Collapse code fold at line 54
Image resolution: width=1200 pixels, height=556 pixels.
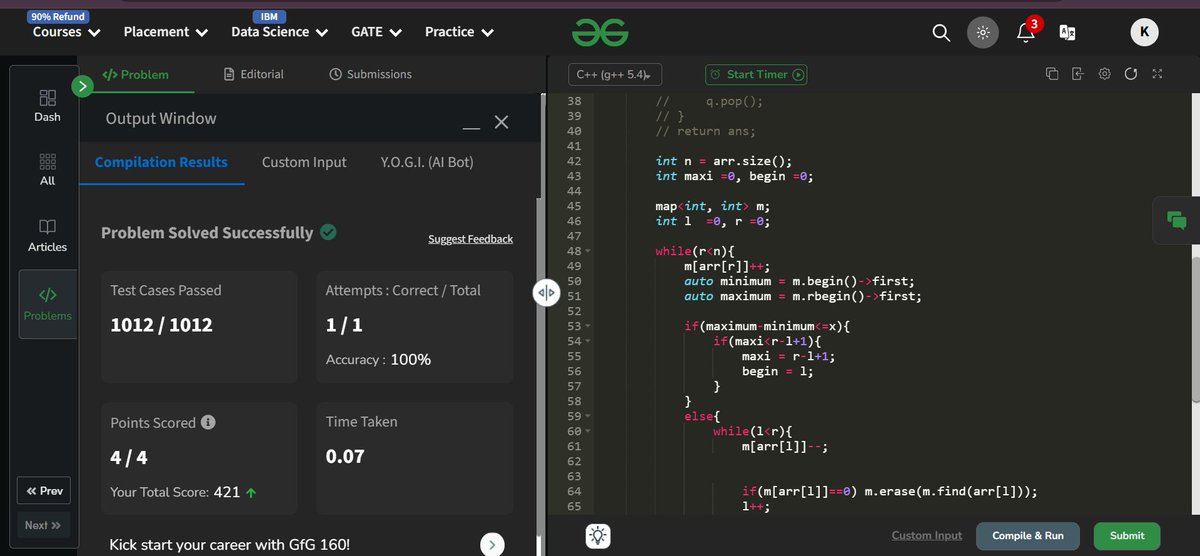pos(588,341)
